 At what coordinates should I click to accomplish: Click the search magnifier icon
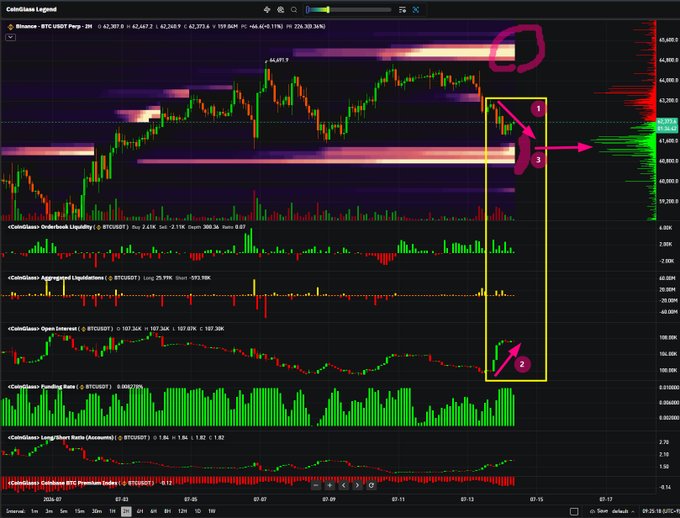pos(294,10)
